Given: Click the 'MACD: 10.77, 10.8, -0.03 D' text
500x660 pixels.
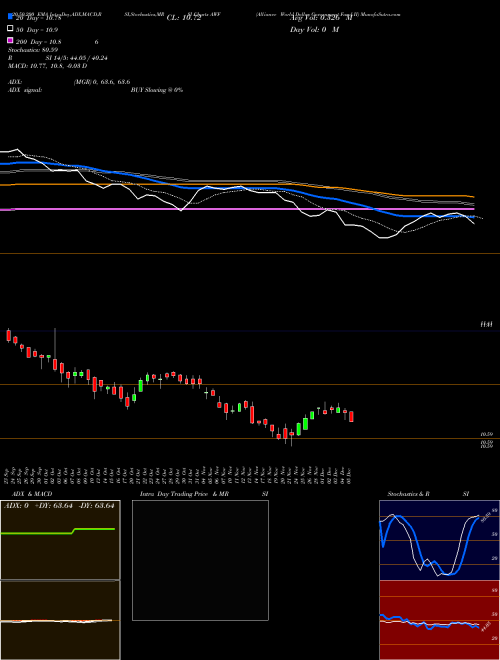Looking at the screenshot, I should 47,66.
